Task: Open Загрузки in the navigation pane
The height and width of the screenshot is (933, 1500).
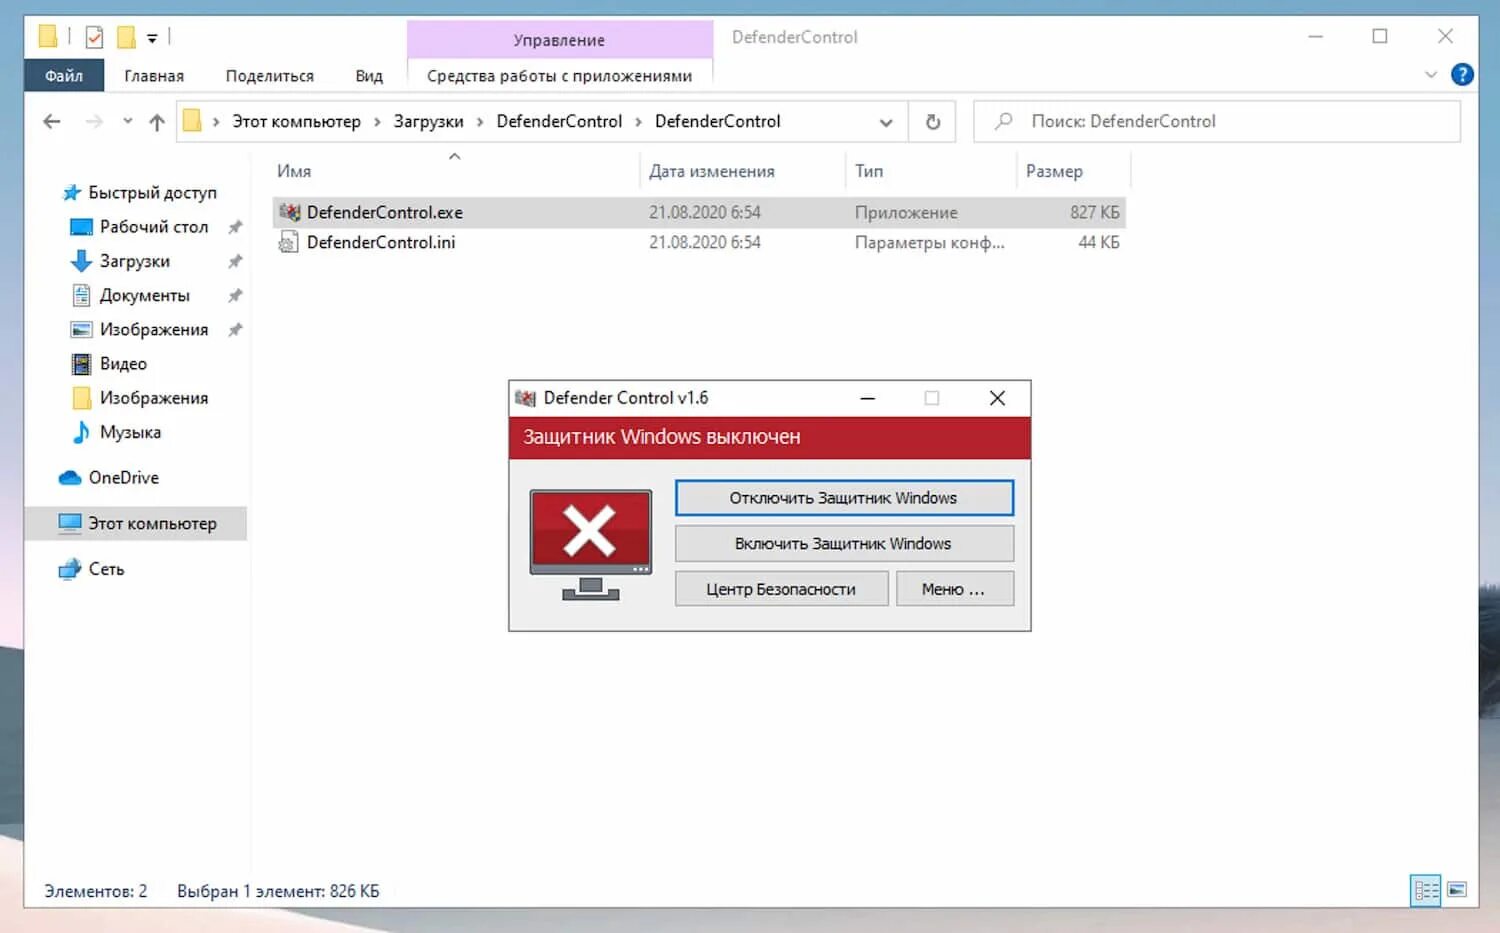Action: [x=134, y=261]
